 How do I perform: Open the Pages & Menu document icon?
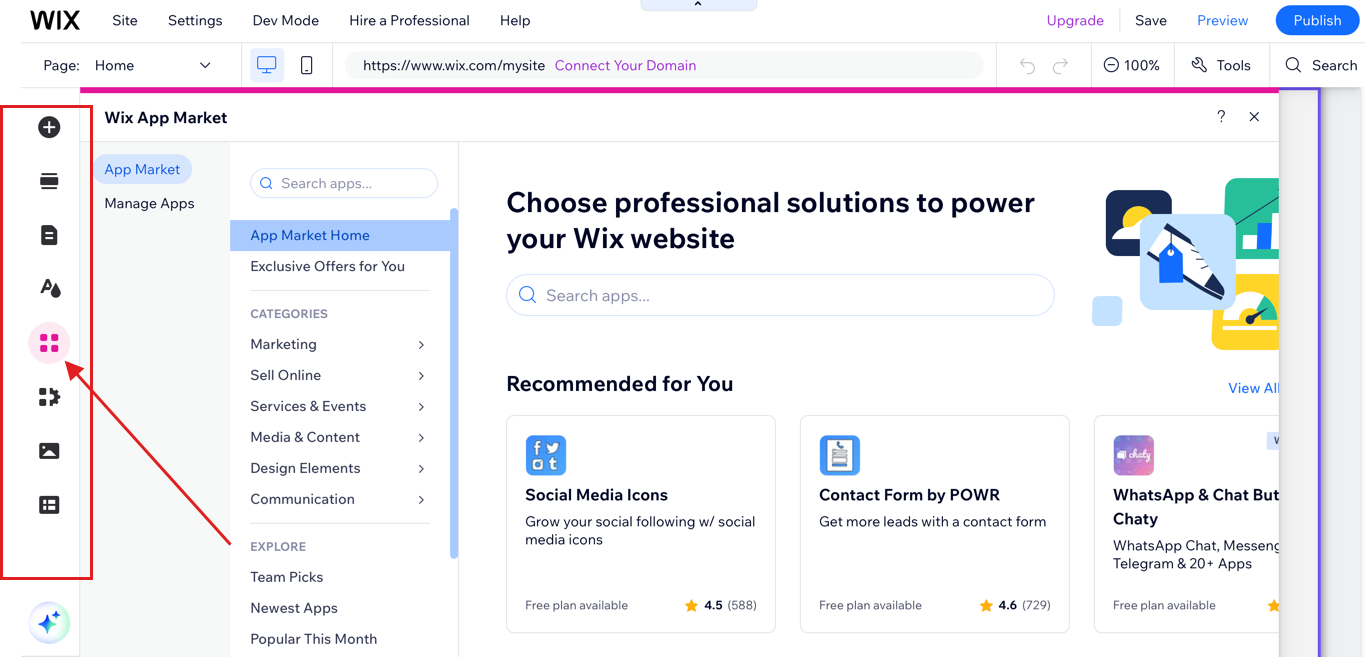[49, 235]
